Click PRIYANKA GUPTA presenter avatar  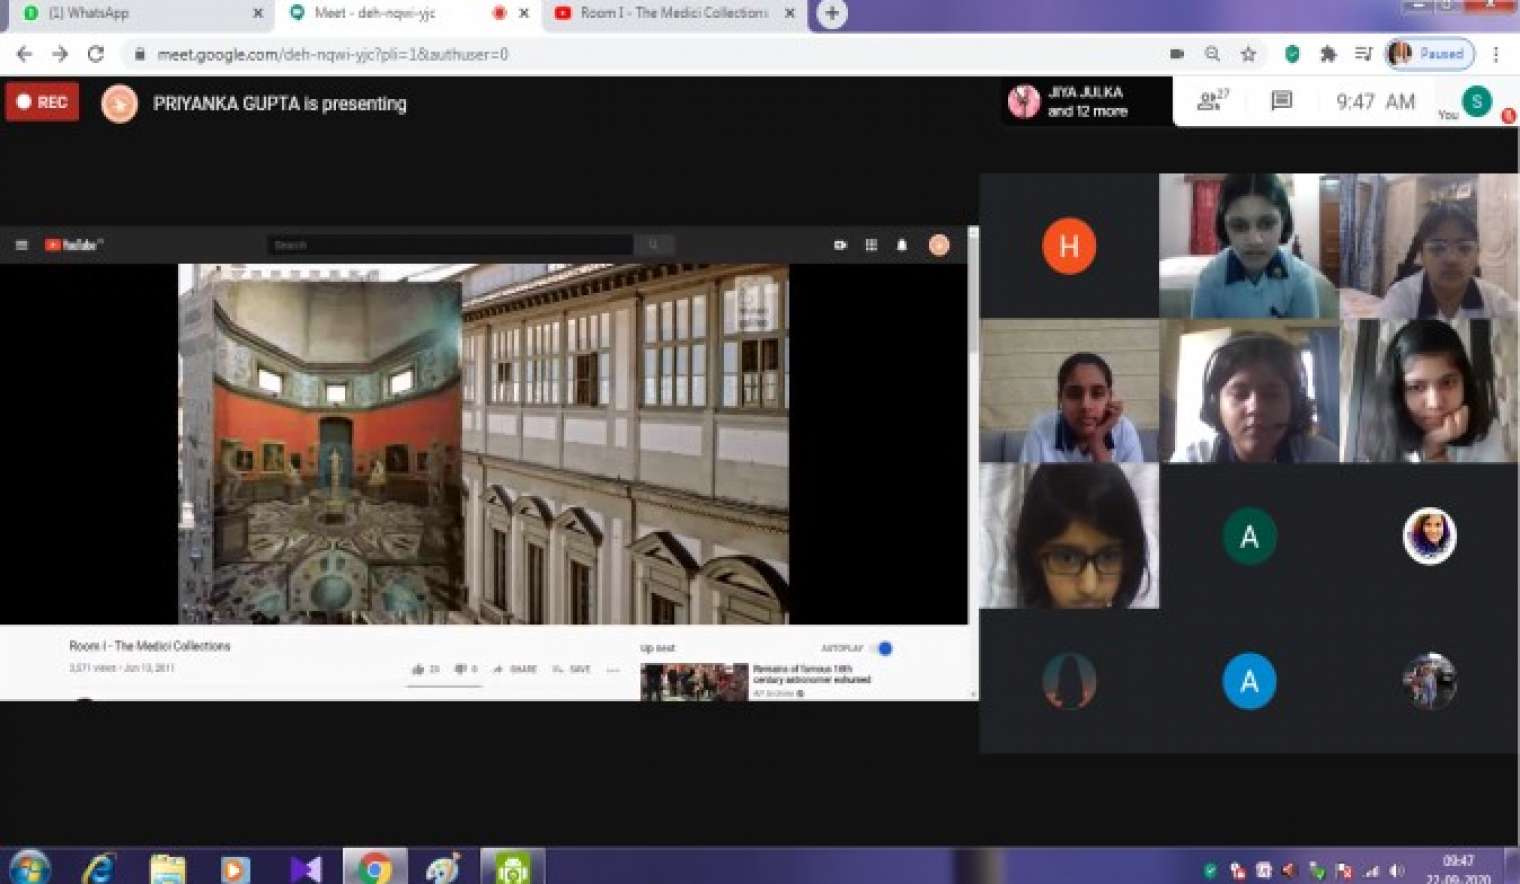(x=119, y=104)
